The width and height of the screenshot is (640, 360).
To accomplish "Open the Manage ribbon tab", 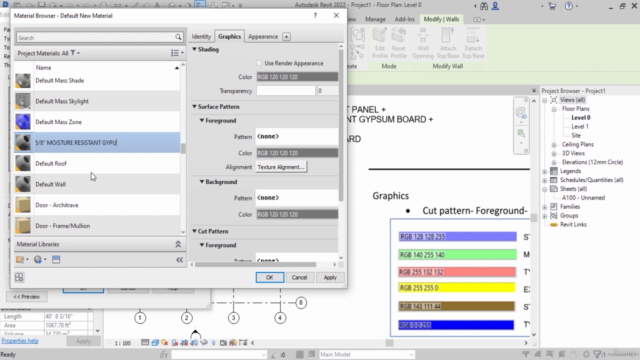I will 376,19.
